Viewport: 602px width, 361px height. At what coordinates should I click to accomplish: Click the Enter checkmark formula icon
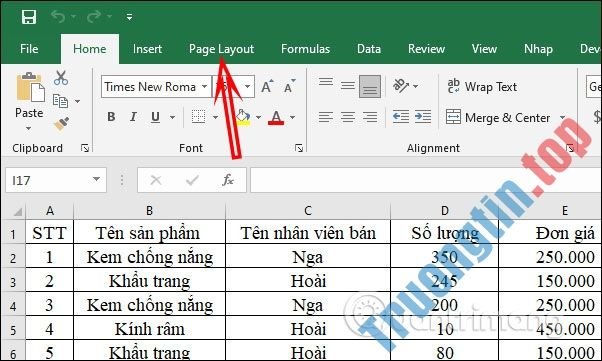tap(192, 180)
